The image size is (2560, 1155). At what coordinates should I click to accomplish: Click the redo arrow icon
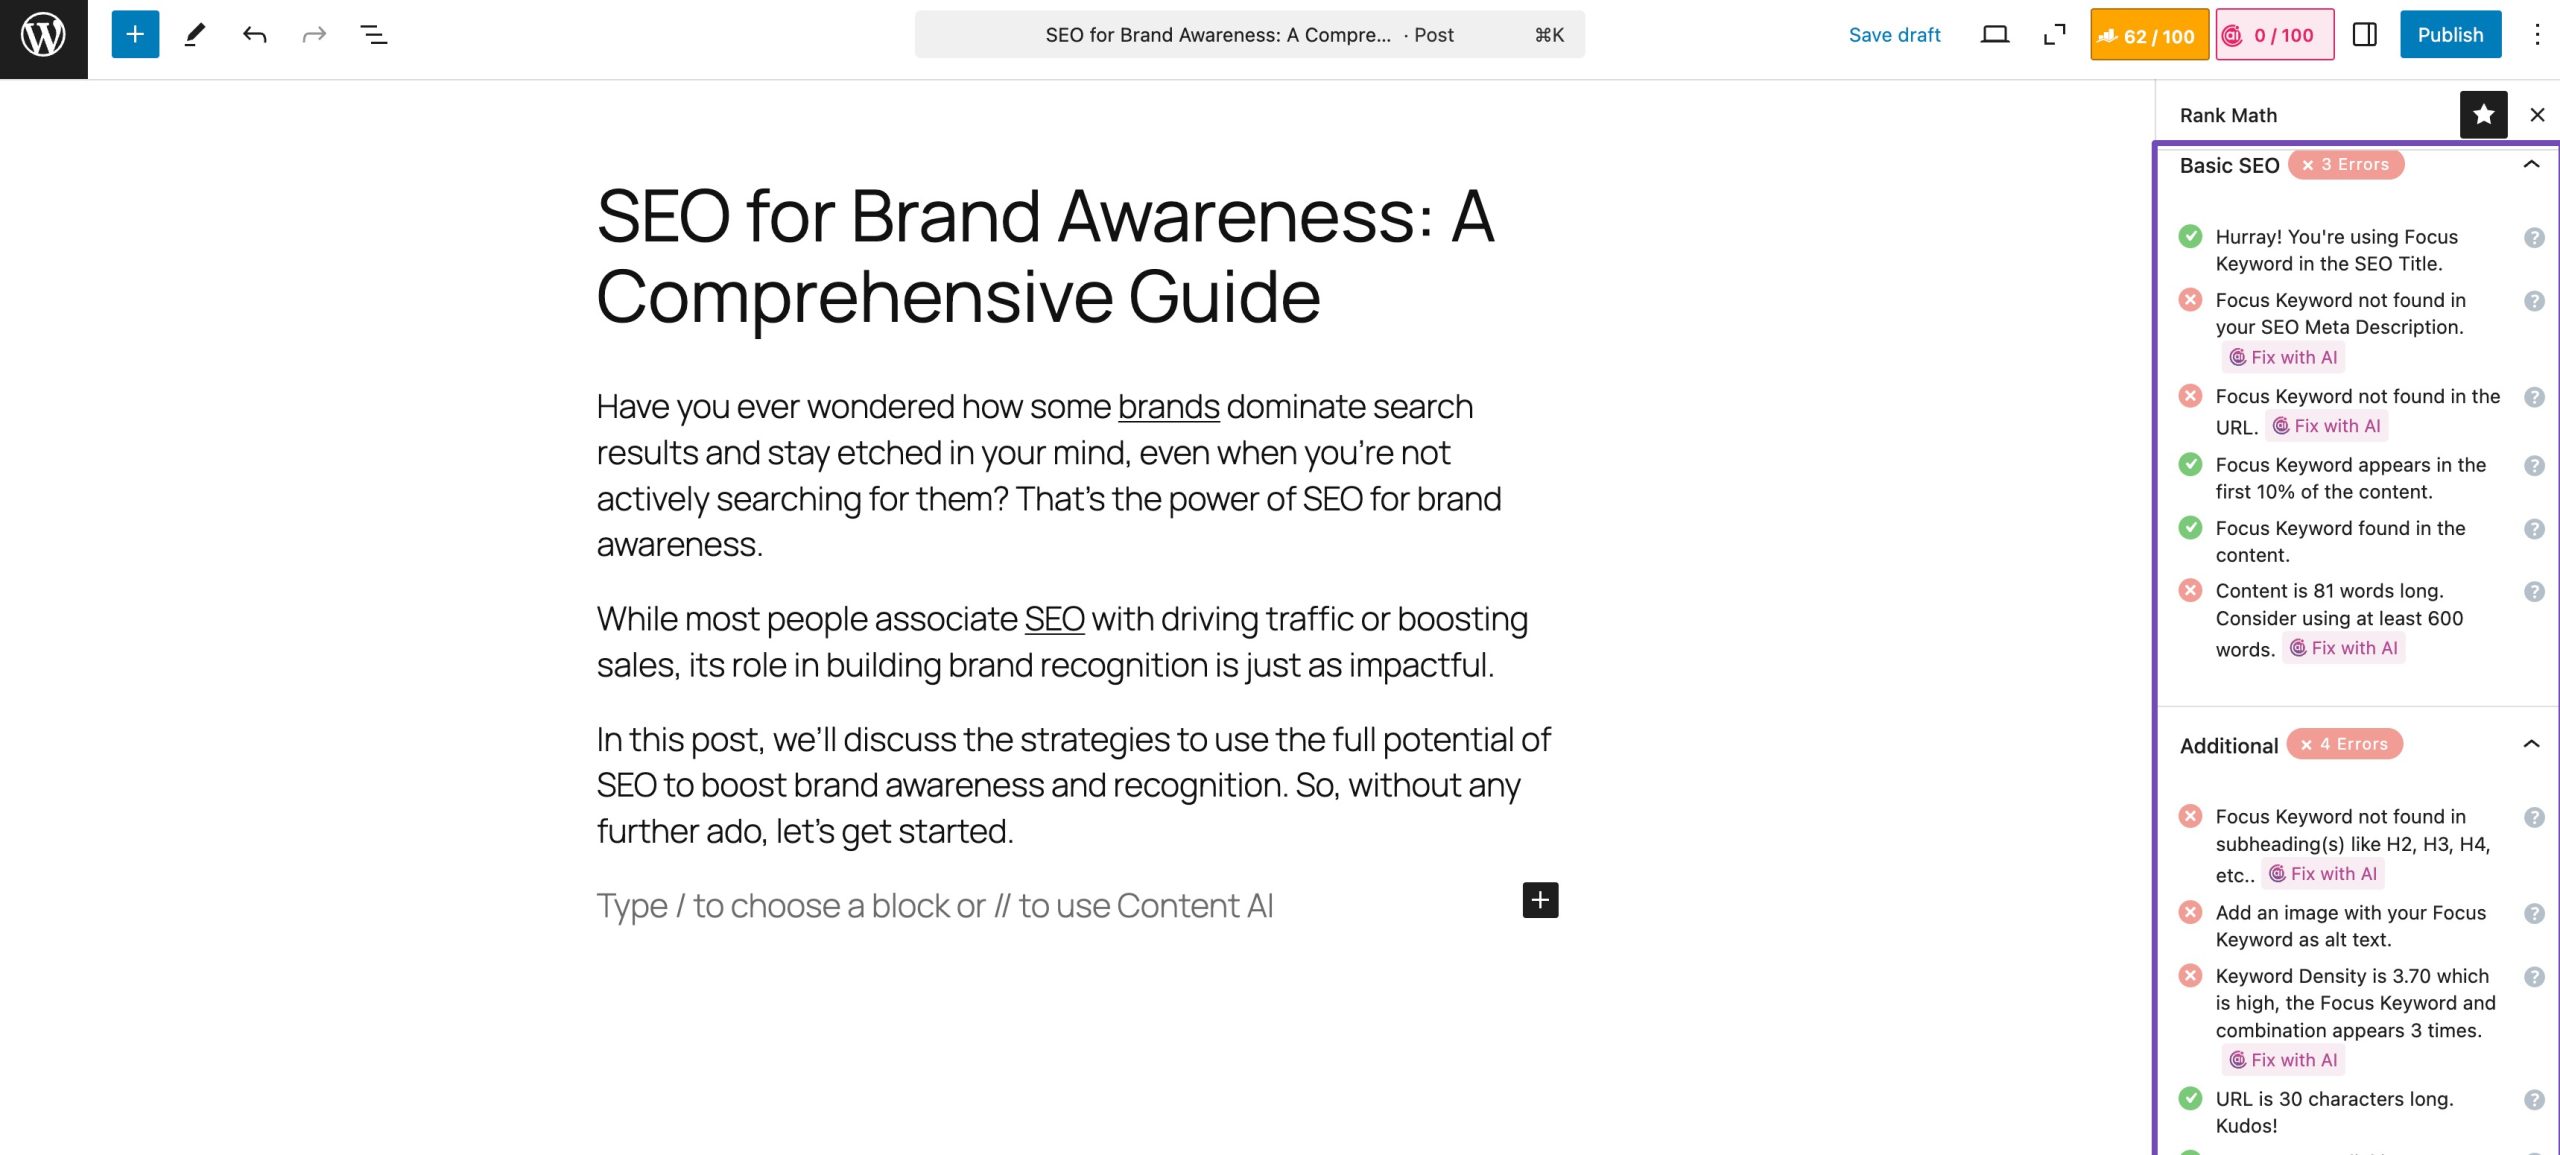click(x=313, y=34)
